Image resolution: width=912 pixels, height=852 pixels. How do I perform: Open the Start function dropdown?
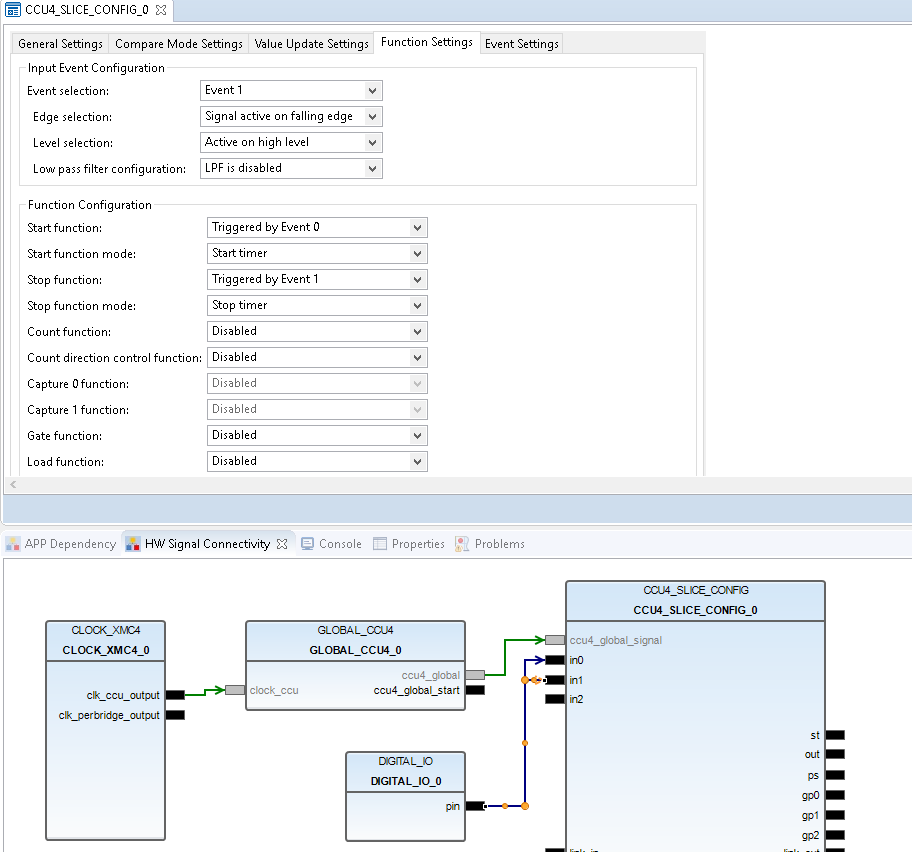click(x=417, y=227)
